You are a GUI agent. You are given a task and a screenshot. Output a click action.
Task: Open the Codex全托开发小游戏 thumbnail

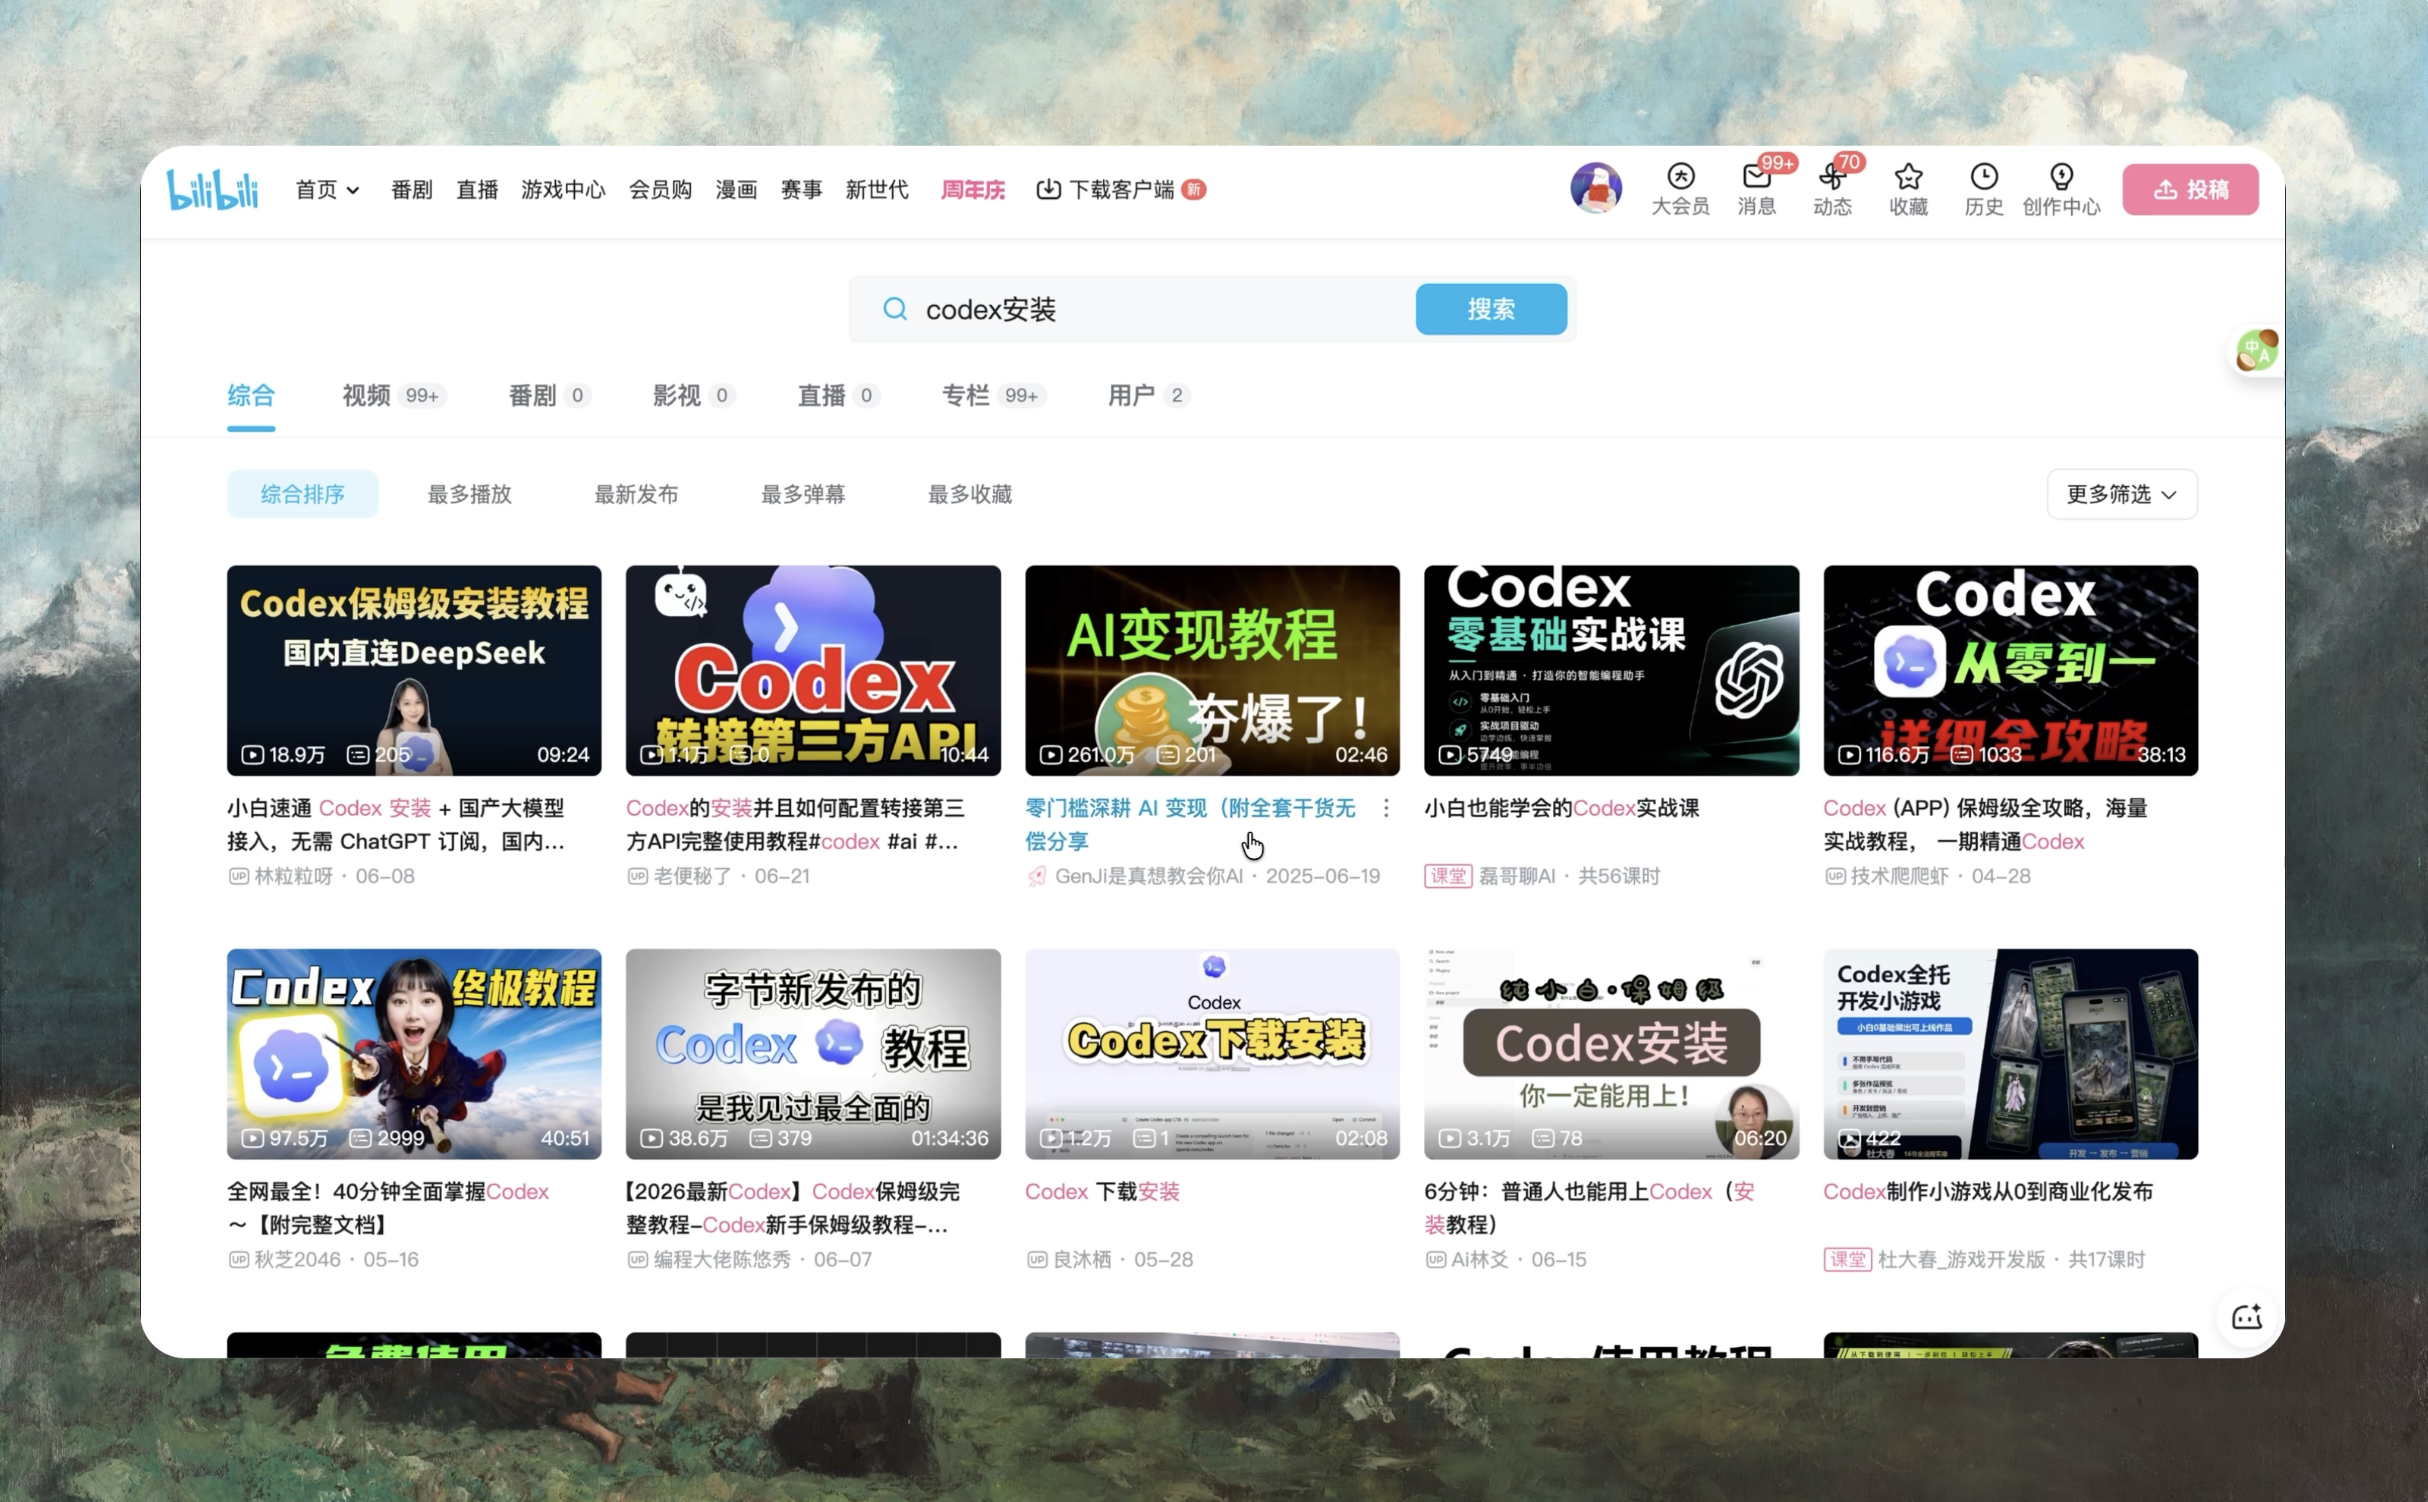pos(2010,1054)
